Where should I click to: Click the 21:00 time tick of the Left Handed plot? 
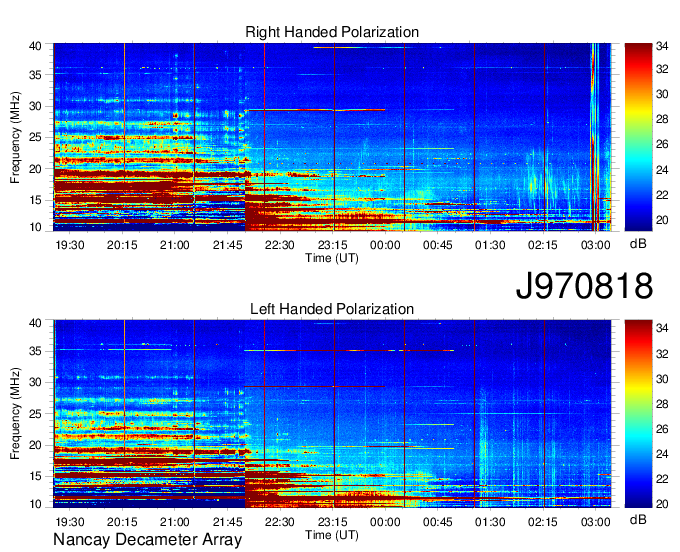pos(175,522)
